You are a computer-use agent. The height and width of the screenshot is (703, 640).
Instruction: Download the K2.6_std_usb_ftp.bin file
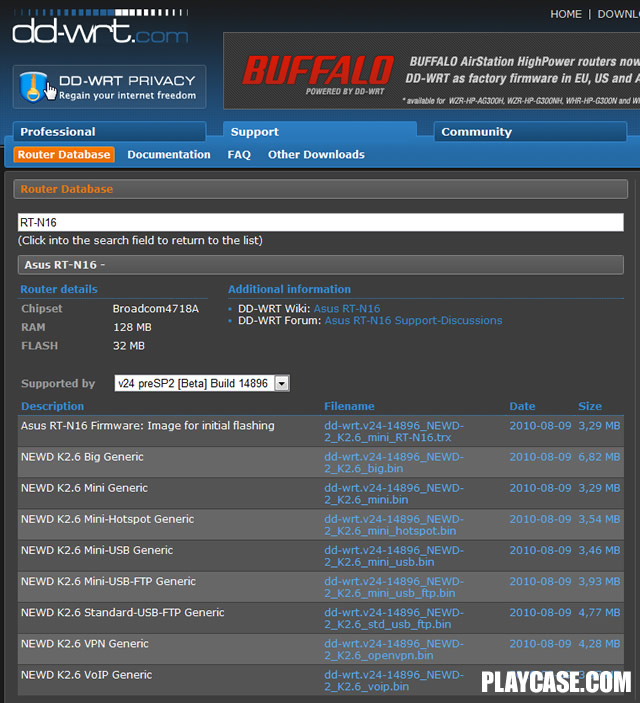(x=394, y=618)
